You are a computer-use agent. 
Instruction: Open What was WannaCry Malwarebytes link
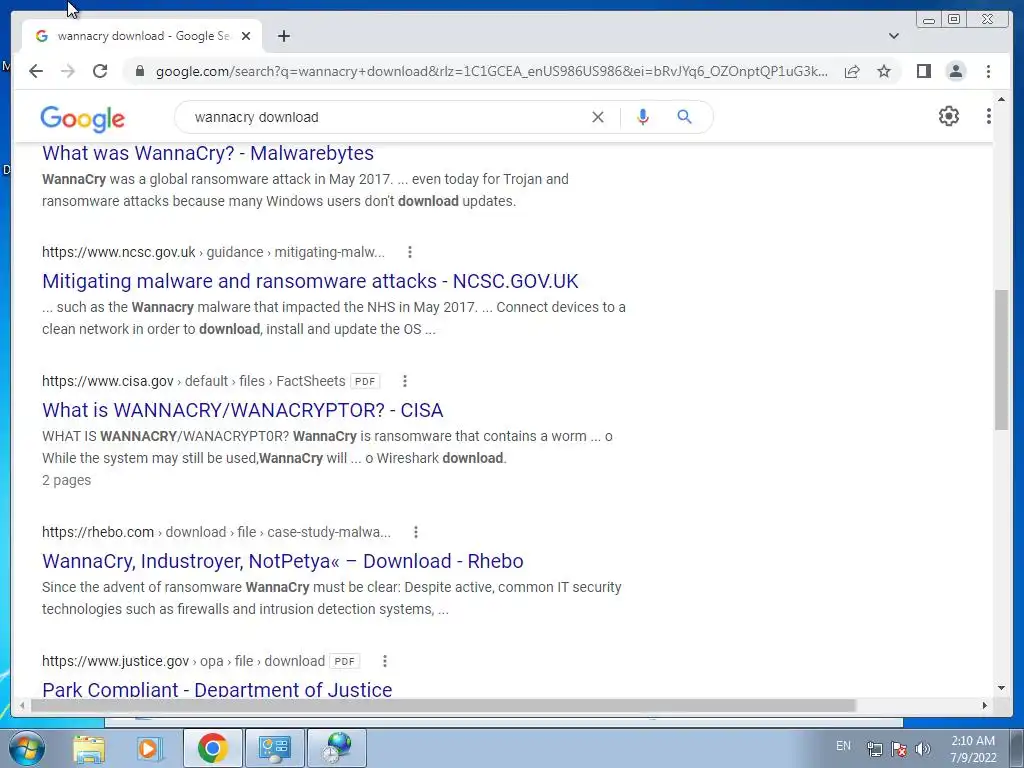[208, 153]
